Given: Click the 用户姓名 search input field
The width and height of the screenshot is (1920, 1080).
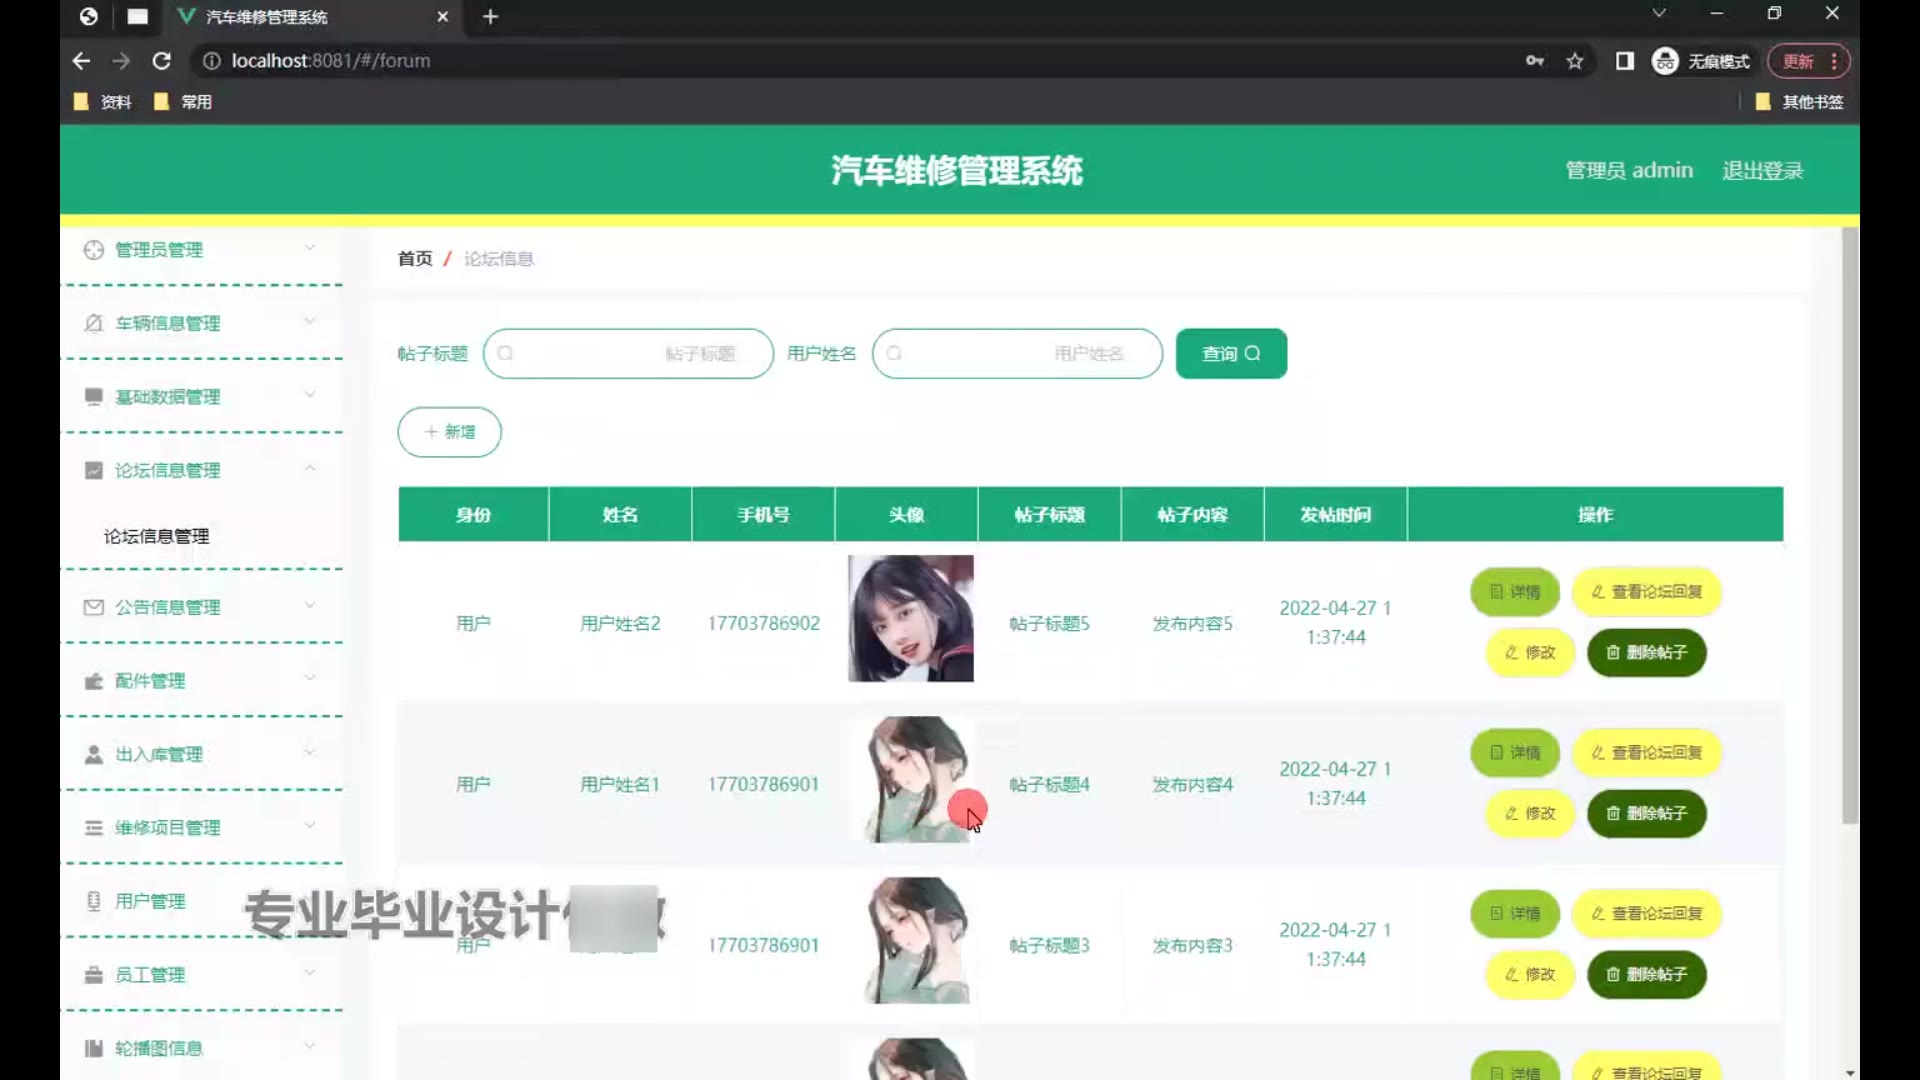Looking at the screenshot, I should coord(1017,354).
